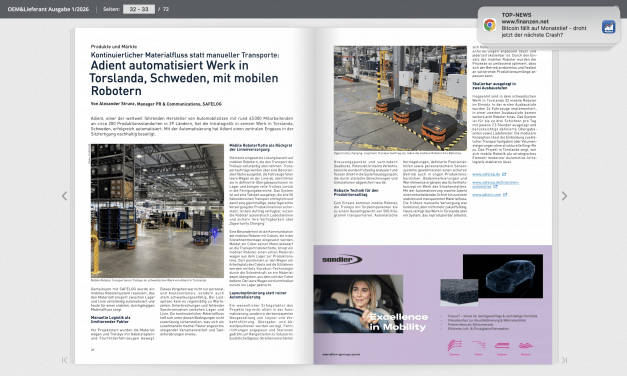Open the www.safelog.de link
The height and width of the screenshot is (376, 627).
click(x=486, y=174)
